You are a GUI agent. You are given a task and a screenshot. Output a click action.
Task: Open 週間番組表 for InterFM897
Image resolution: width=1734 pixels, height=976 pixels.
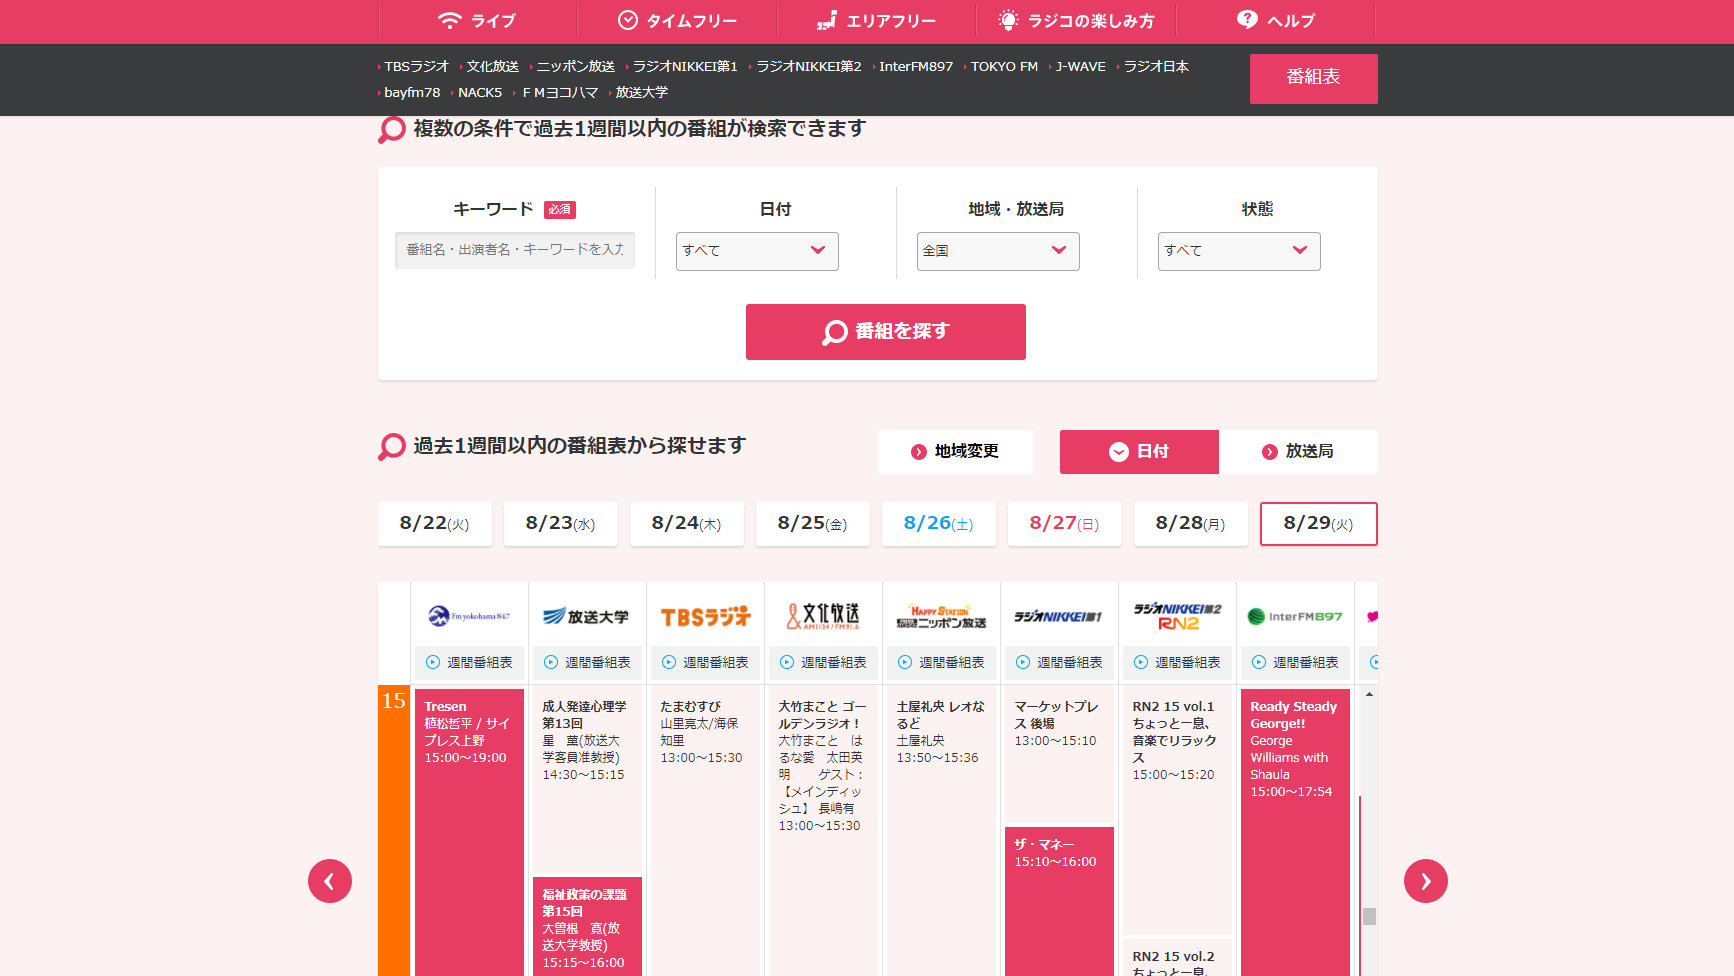click(x=1295, y=662)
